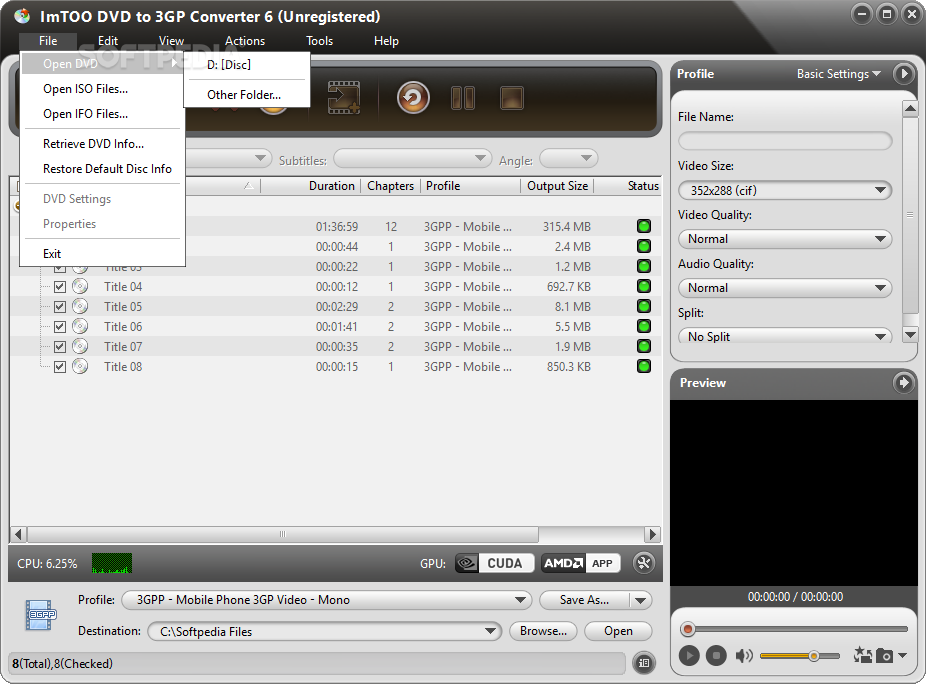Click green status light of 01:36:59 title

click(x=644, y=226)
